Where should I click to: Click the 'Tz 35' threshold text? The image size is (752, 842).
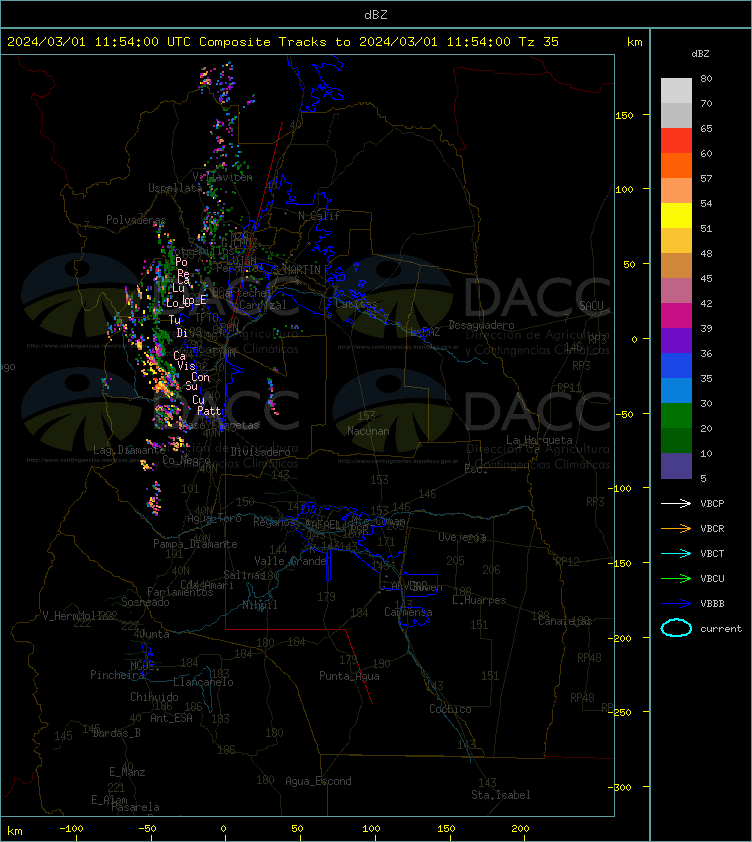(x=539, y=42)
